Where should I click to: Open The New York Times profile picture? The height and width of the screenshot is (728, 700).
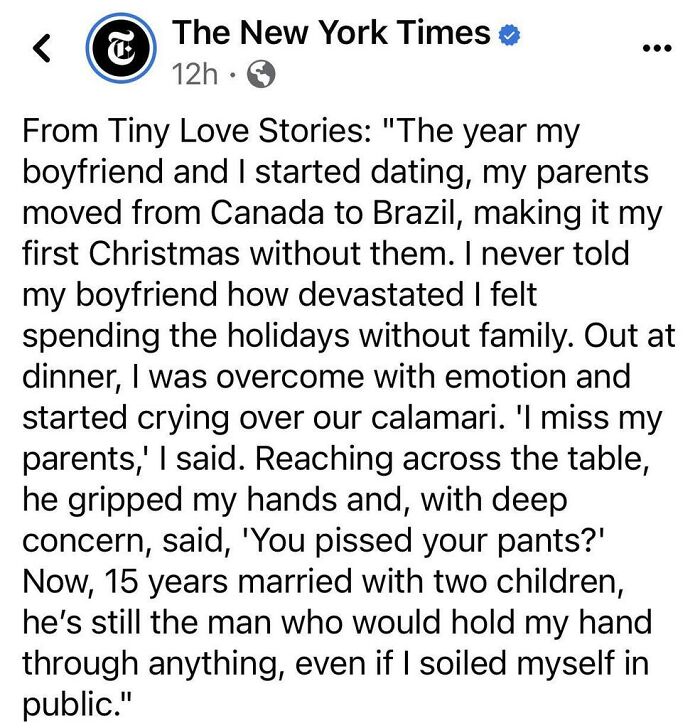pos(120,49)
